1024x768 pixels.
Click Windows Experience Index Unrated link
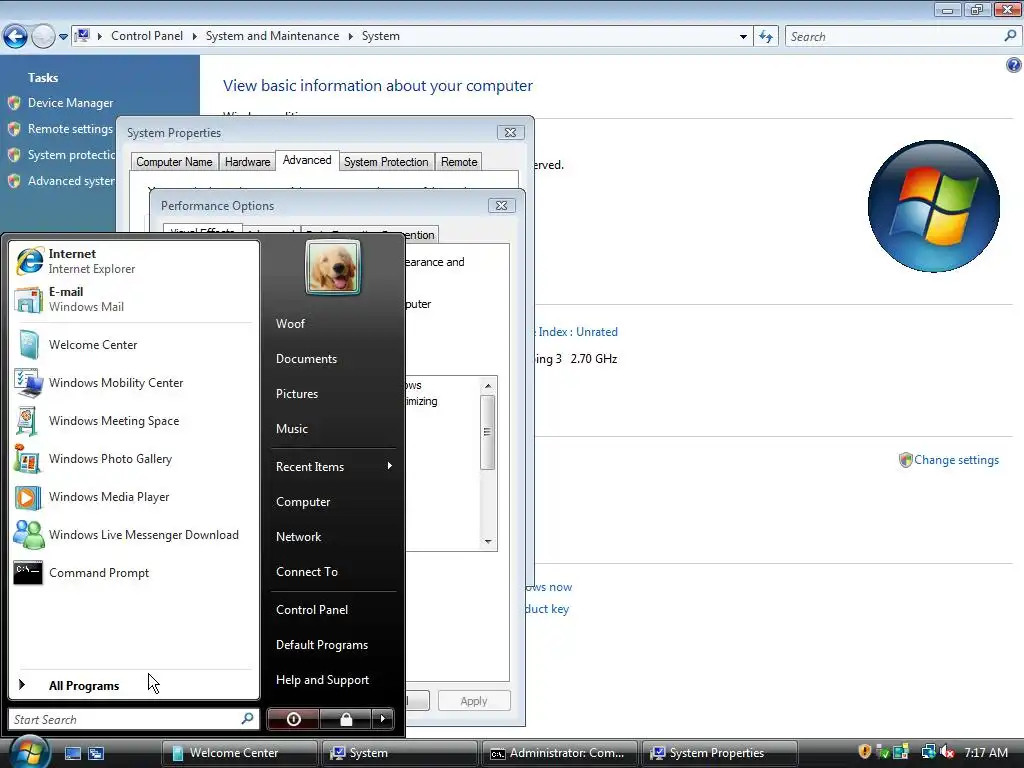point(578,332)
